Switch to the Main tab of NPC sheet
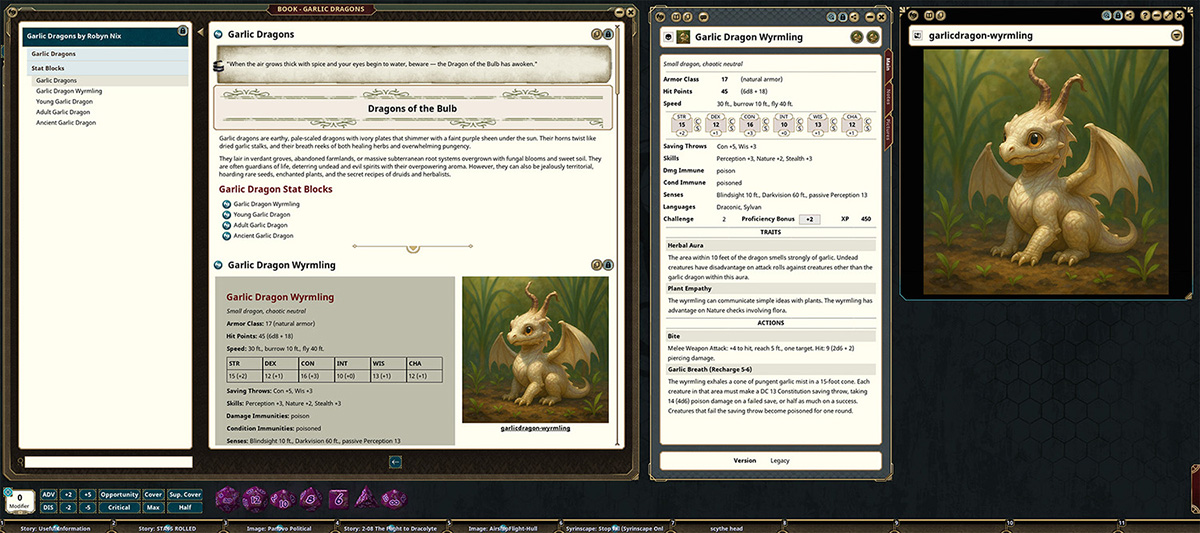This screenshot has width=1200, height=533. [889, 65]
